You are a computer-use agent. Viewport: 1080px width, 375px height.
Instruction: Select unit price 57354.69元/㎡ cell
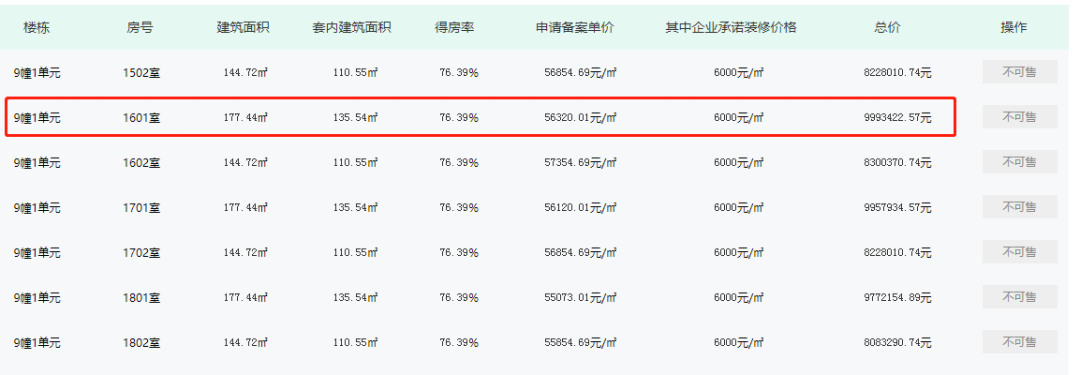(x=580, y=163)
